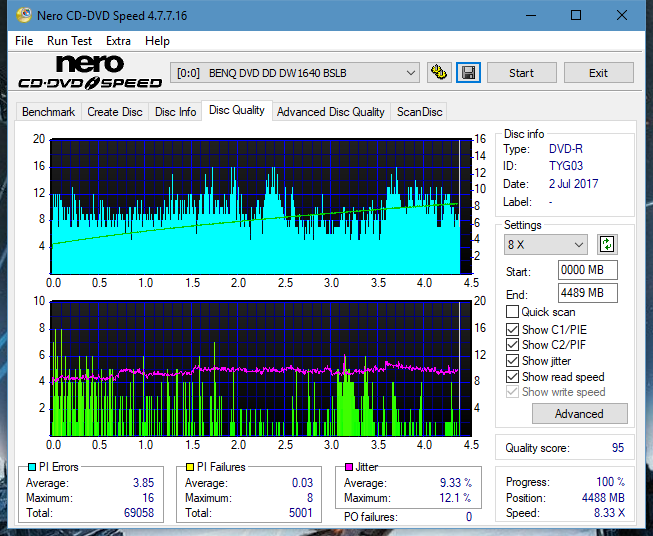
Task: Uncheck Show C2/PIF
Action: pos(512,345)
